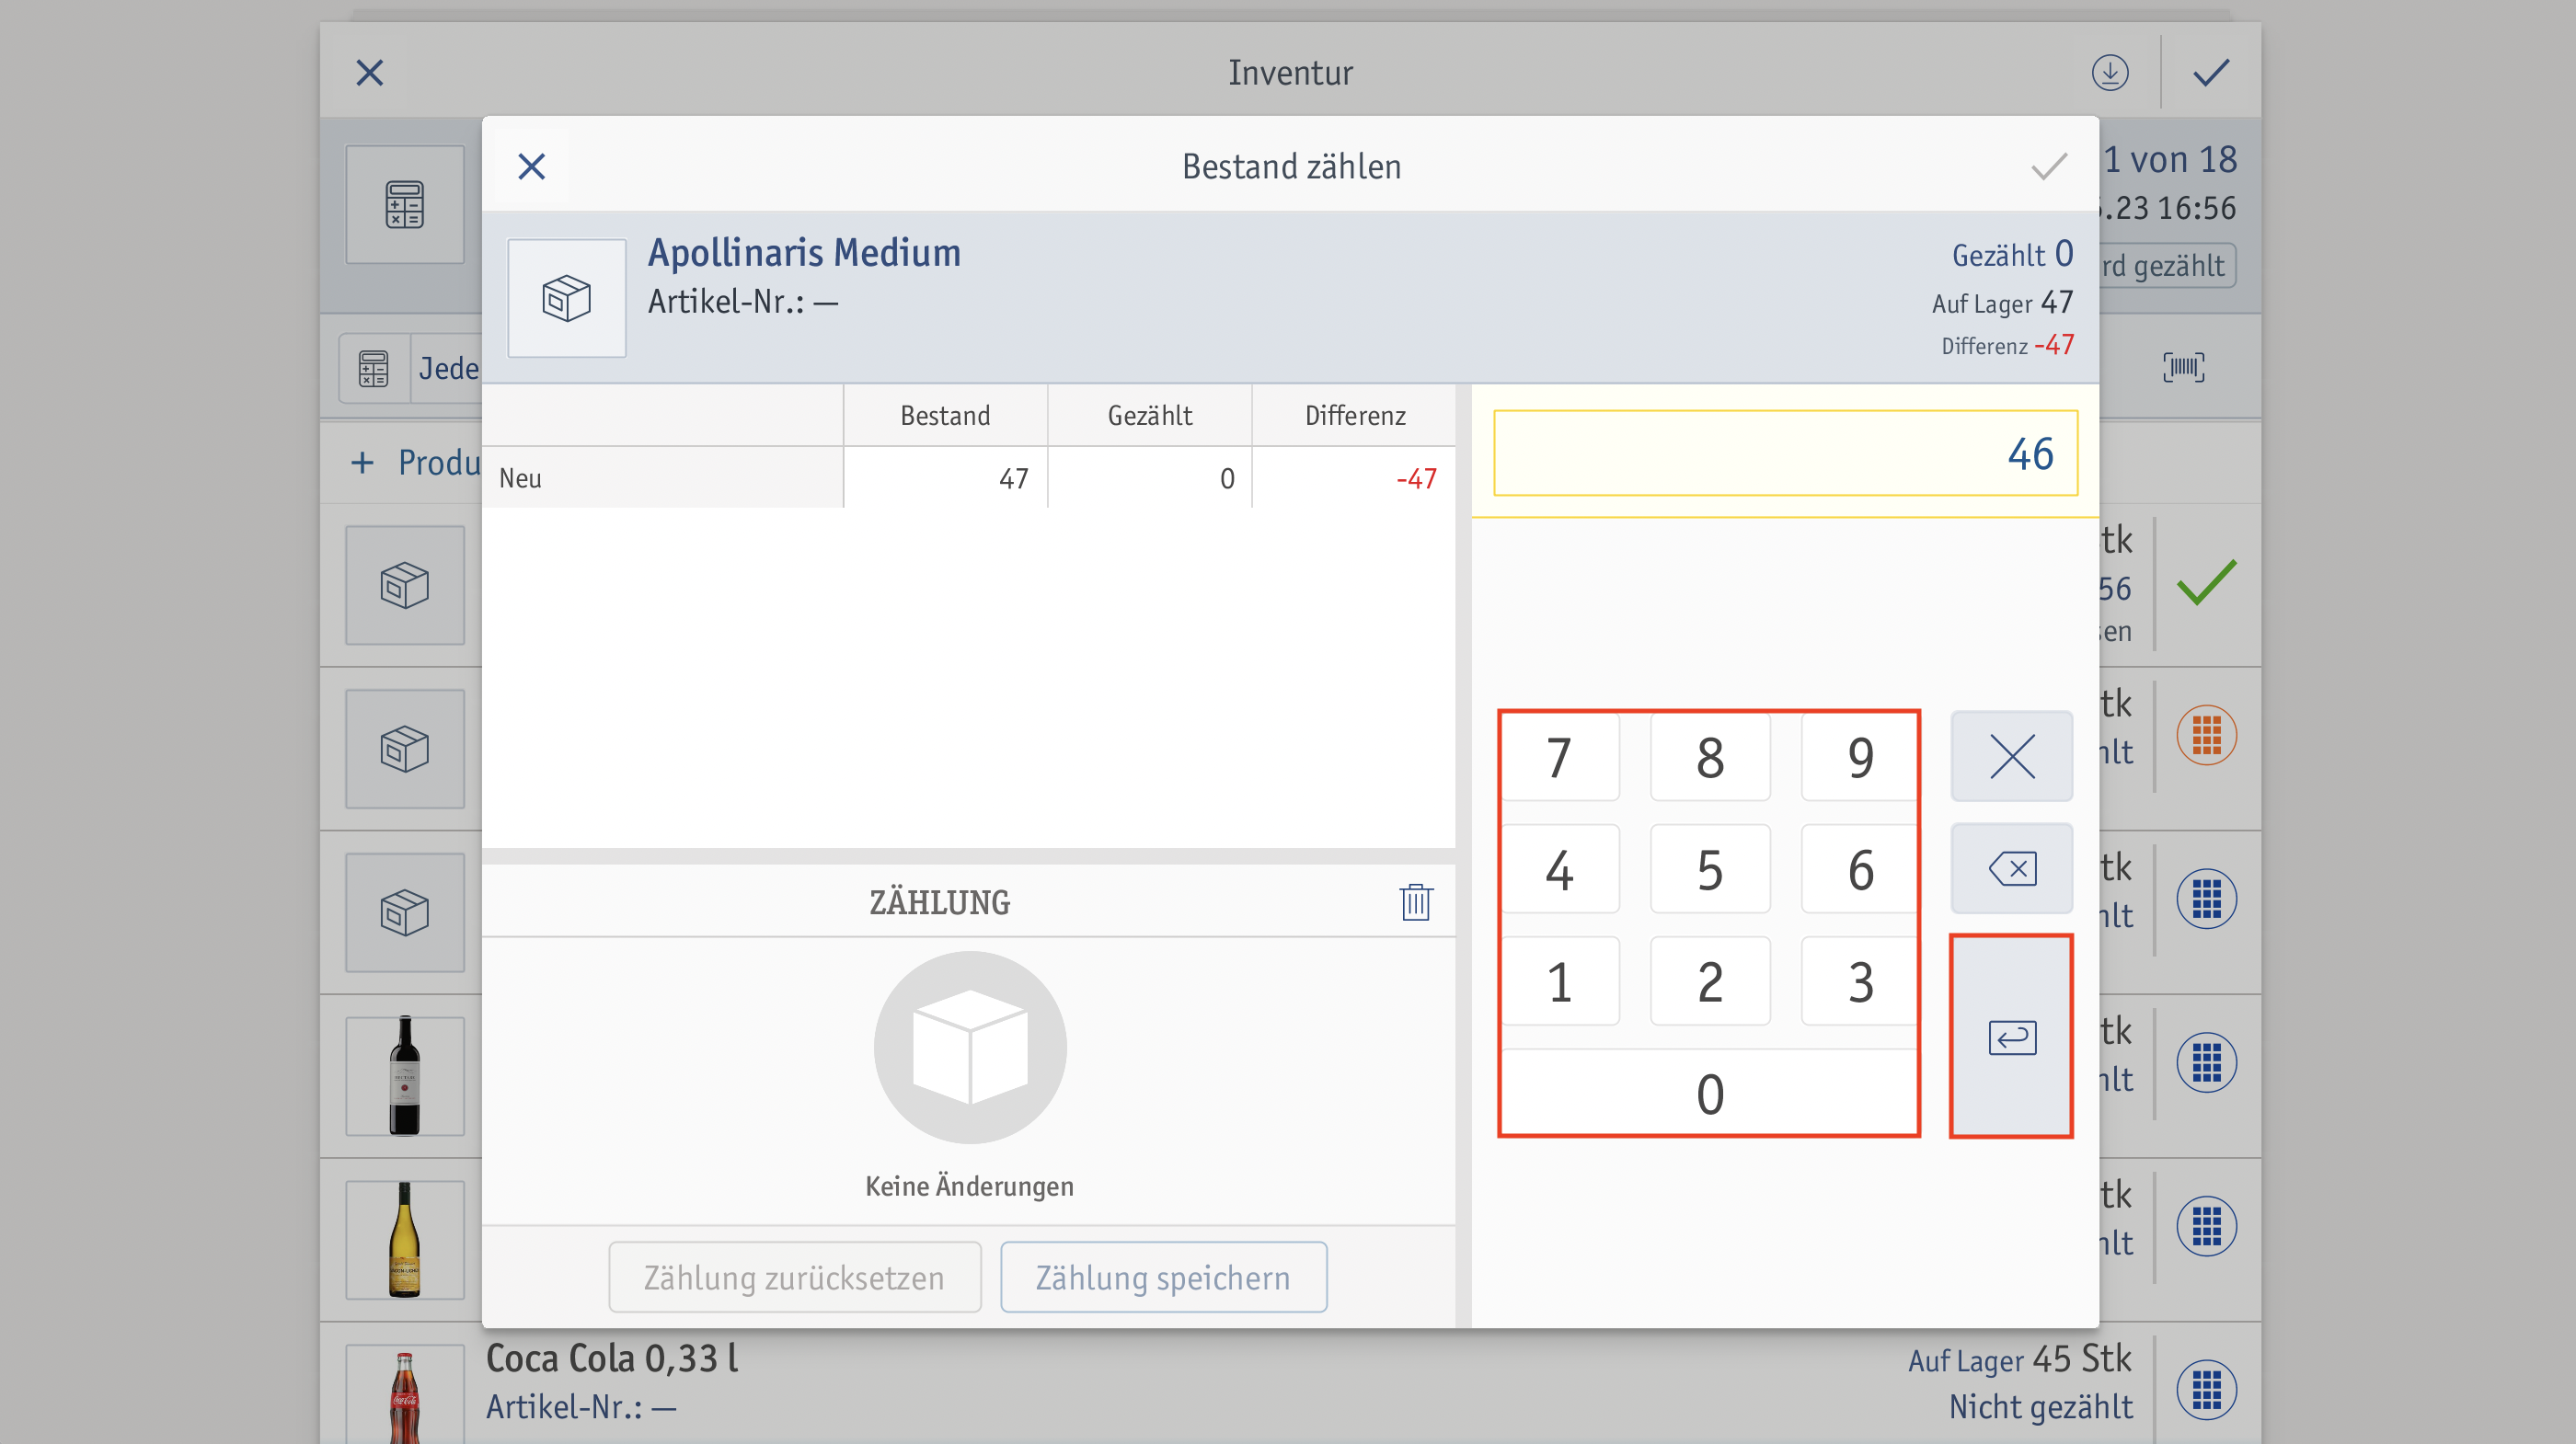Delete the last digit with backspace key
The image size is (2576, 1444).
point(2011,868)
